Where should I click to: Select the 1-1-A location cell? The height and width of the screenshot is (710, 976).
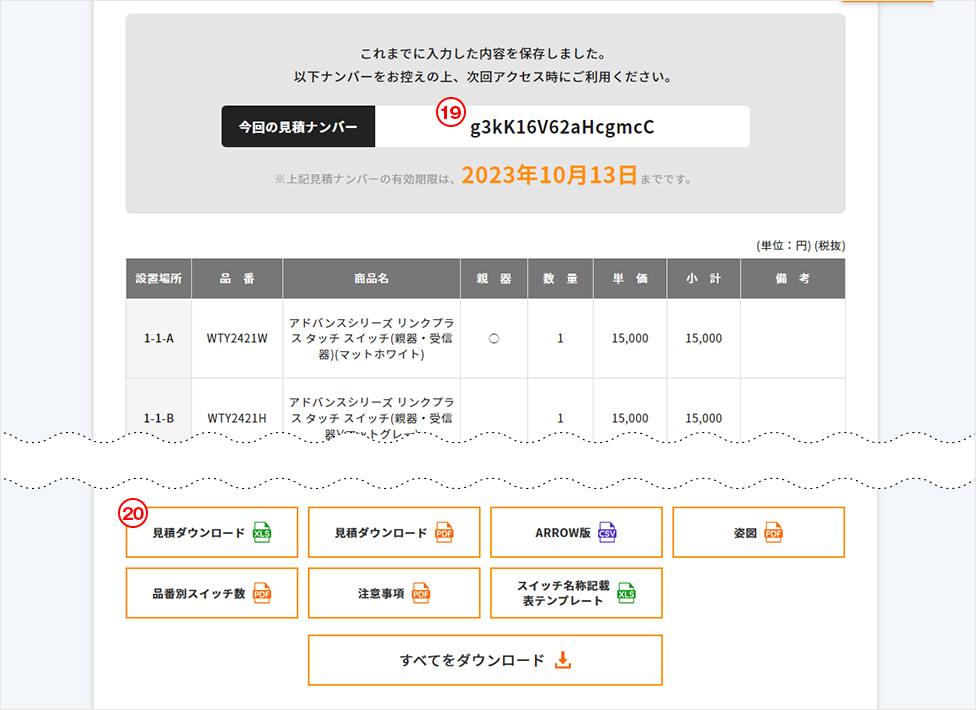[158, 339]
